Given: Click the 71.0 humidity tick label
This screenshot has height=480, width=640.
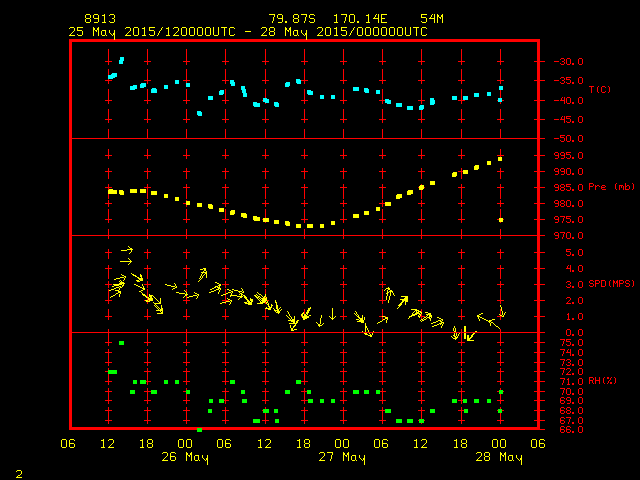Looking at the screenshot, I should click(571, 382).
